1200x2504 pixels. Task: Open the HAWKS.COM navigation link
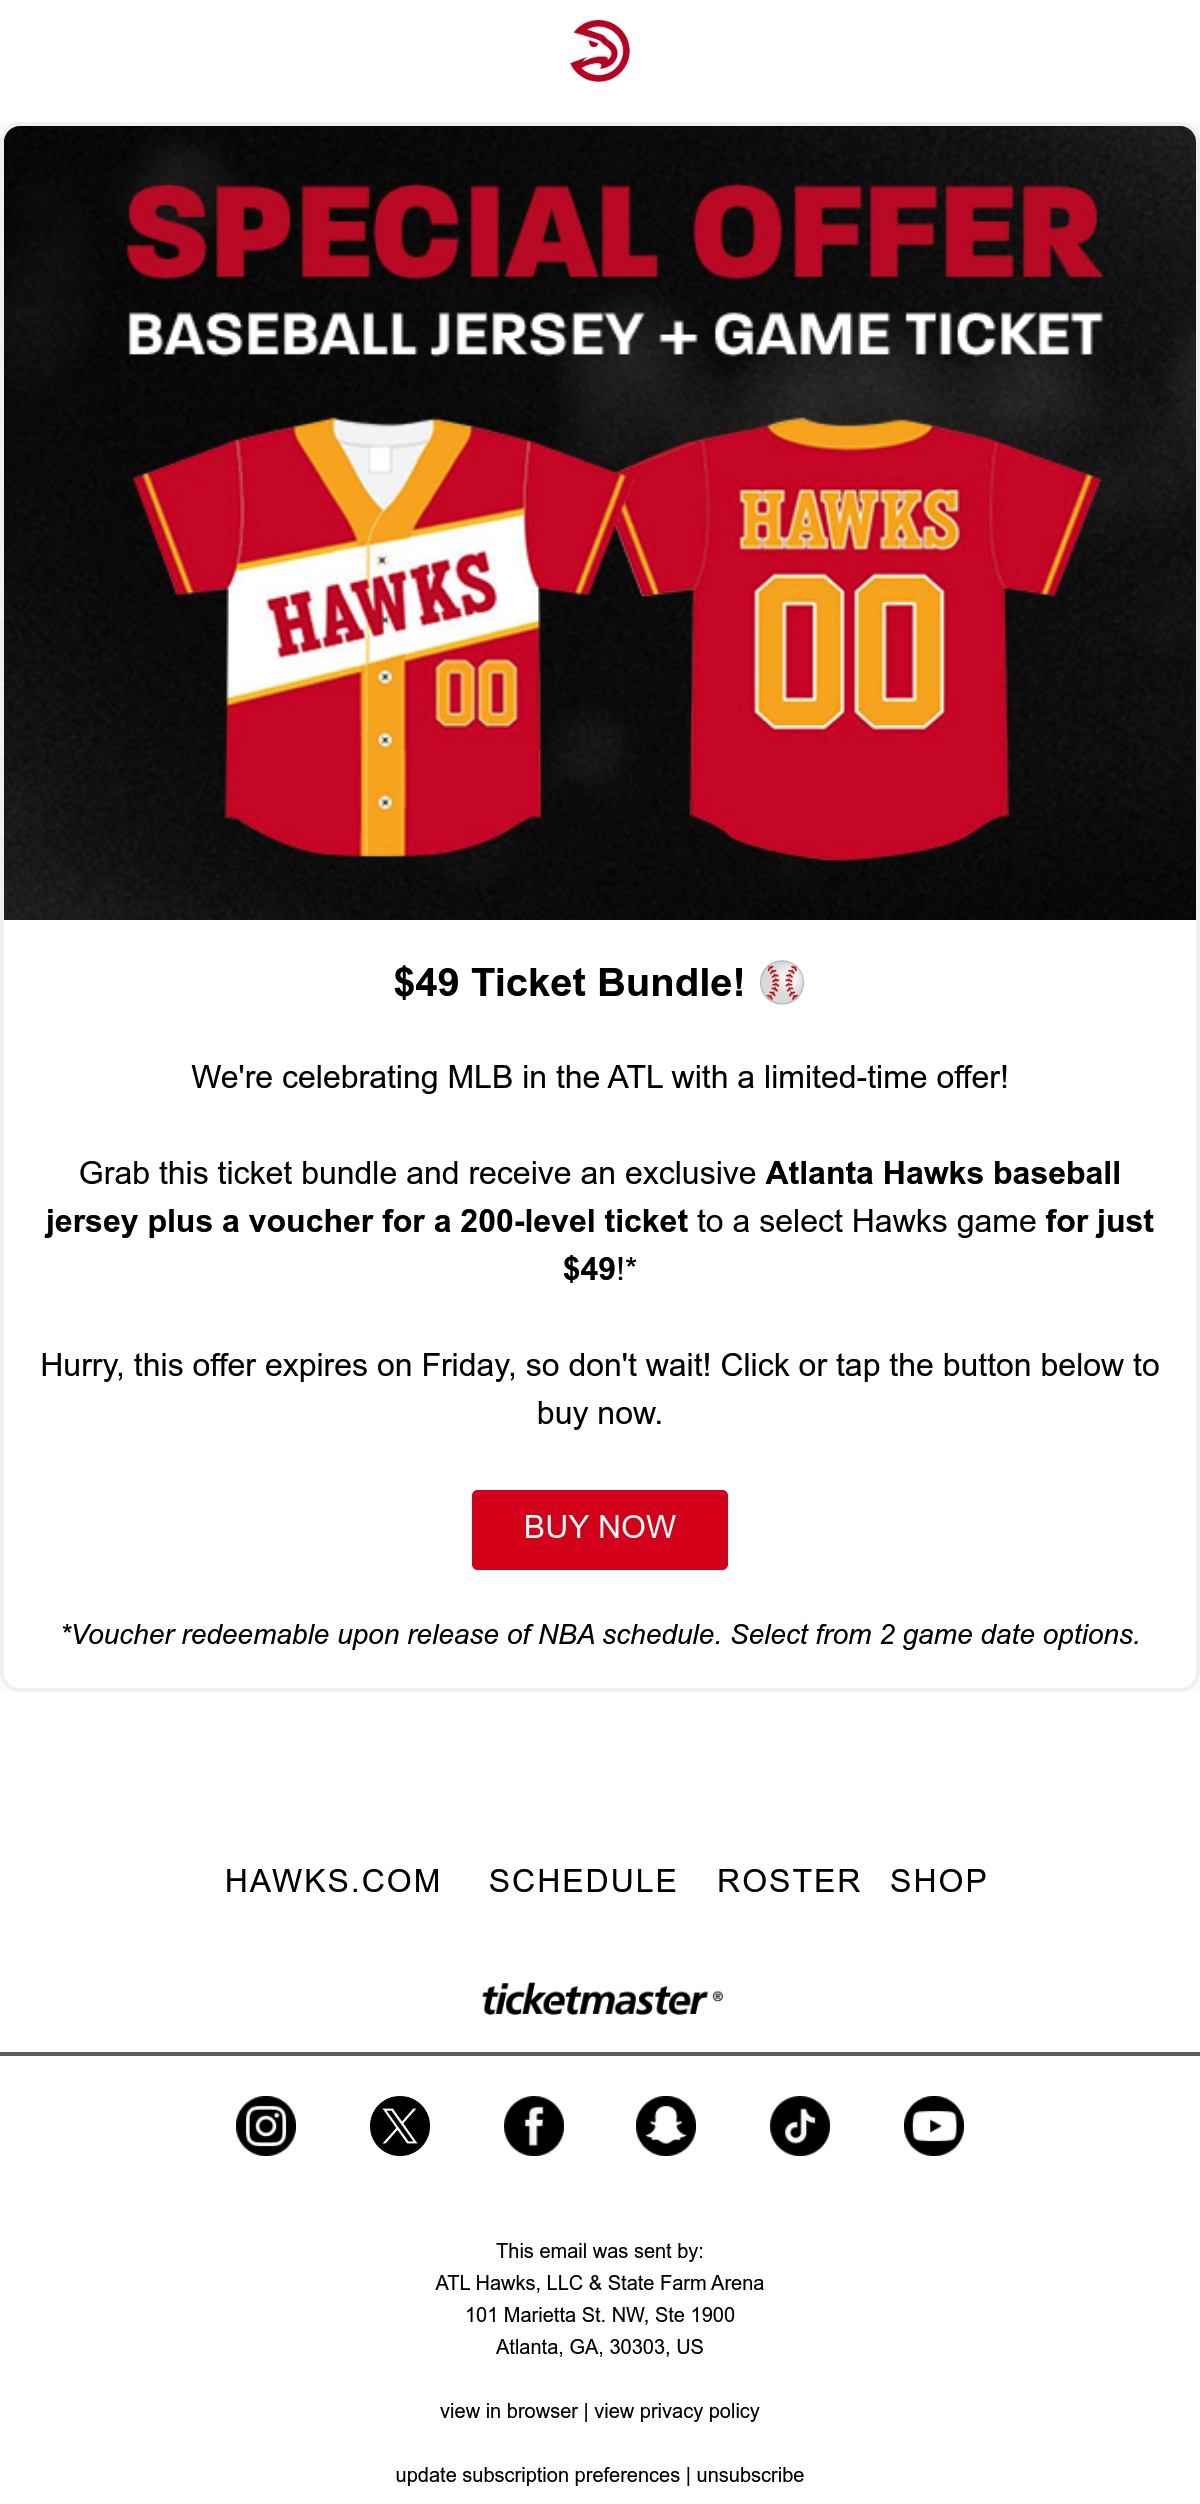[333, 1881]
